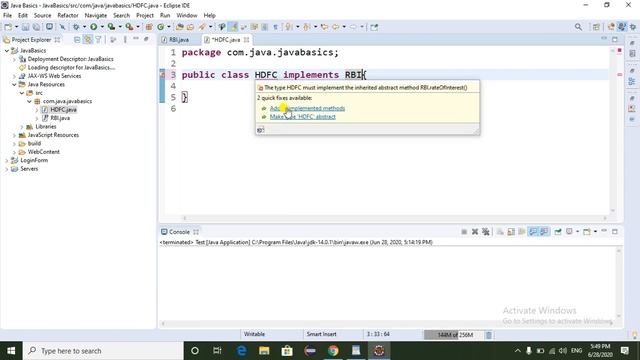Click the New Java Class icon
The height and width of the screenshot is (360, 640).
coord(160,27)
